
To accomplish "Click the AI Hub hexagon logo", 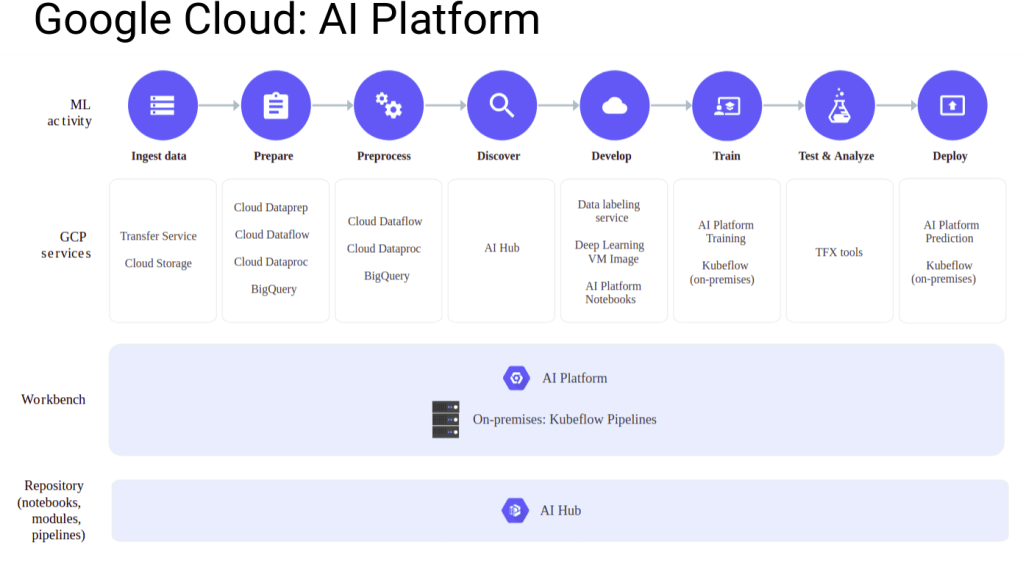I will pyautogui.click(x=515, y=510).
